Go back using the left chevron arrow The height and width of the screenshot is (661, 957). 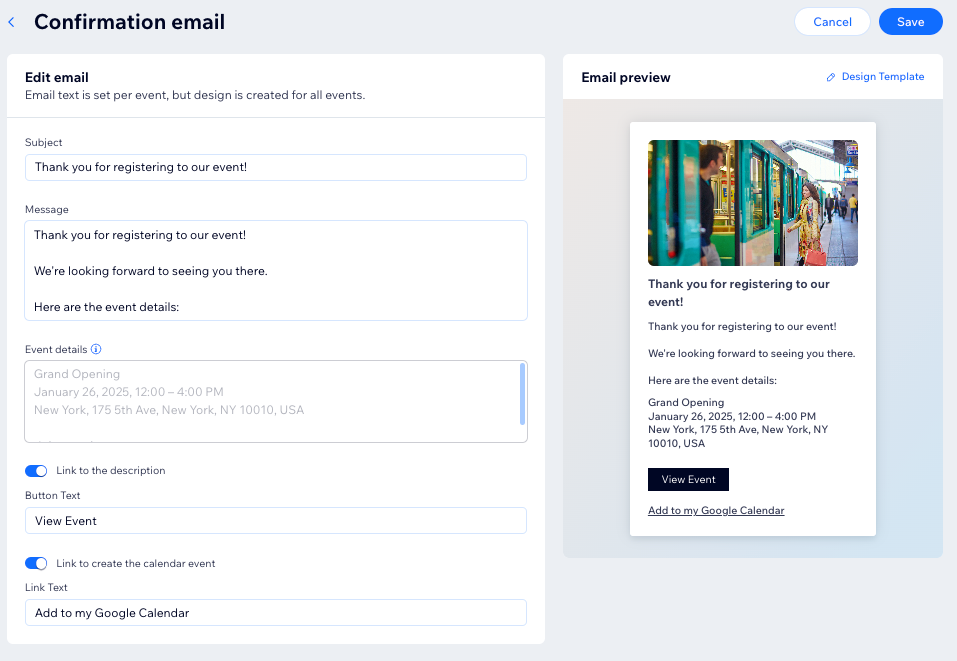pos(11,22)
